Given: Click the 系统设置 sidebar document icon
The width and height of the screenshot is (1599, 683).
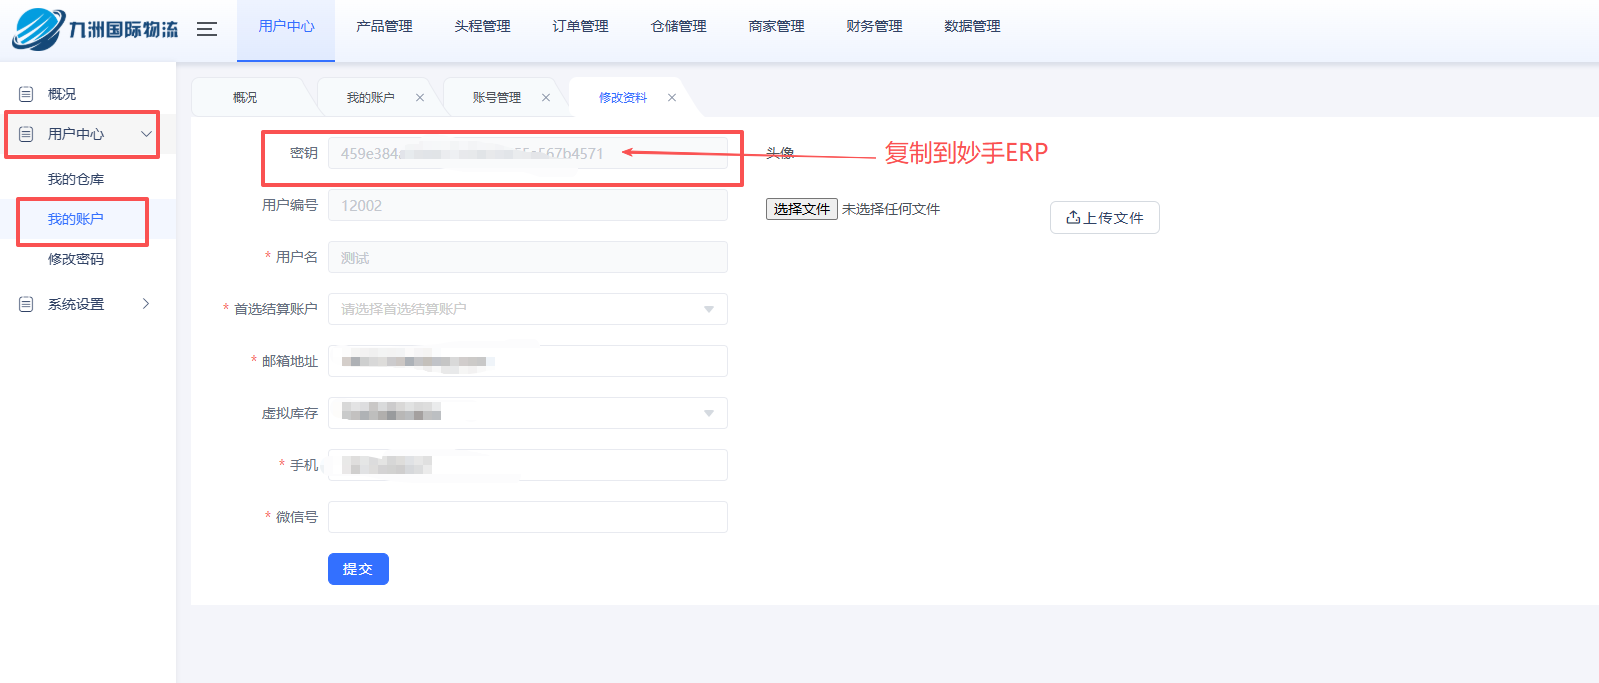Looking at the screenshot, I should [26, 304].
